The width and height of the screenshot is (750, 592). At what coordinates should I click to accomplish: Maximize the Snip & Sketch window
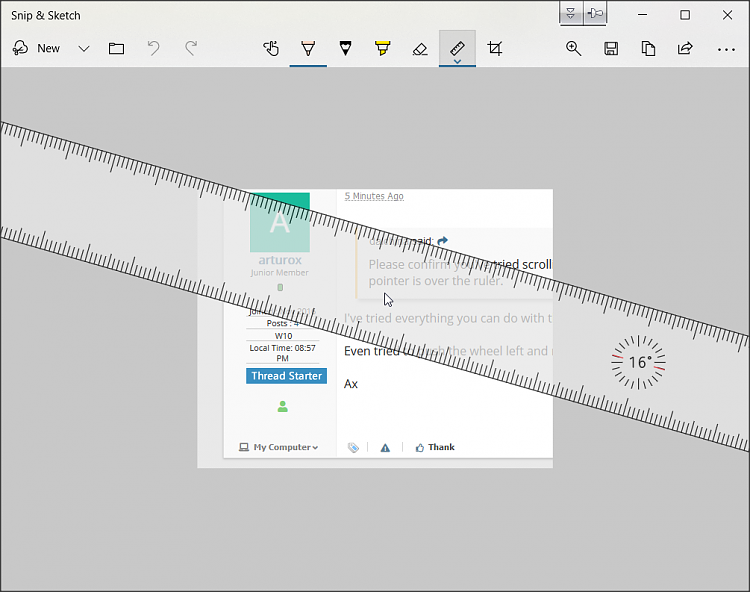685,15
